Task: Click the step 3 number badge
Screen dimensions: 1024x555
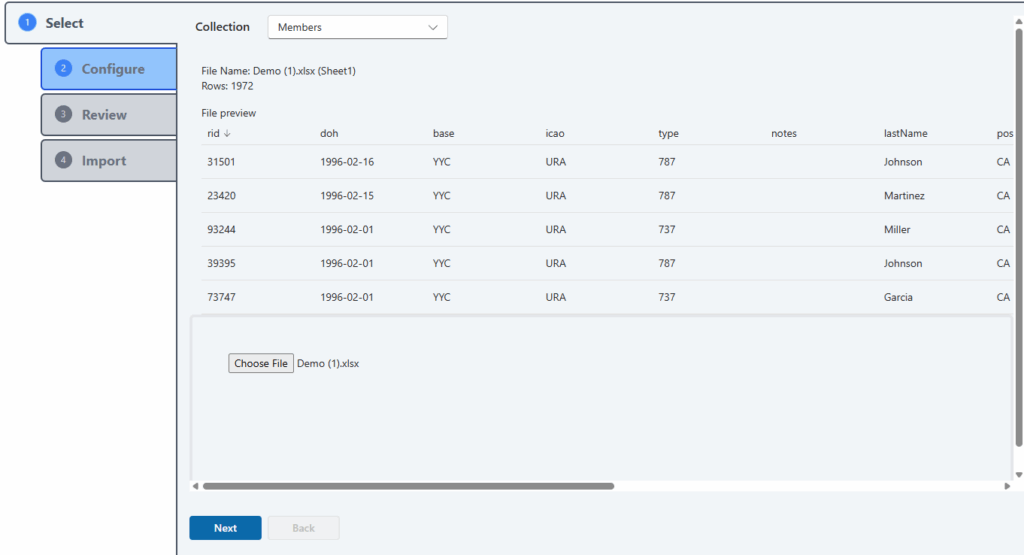Action: click(63, 114)
